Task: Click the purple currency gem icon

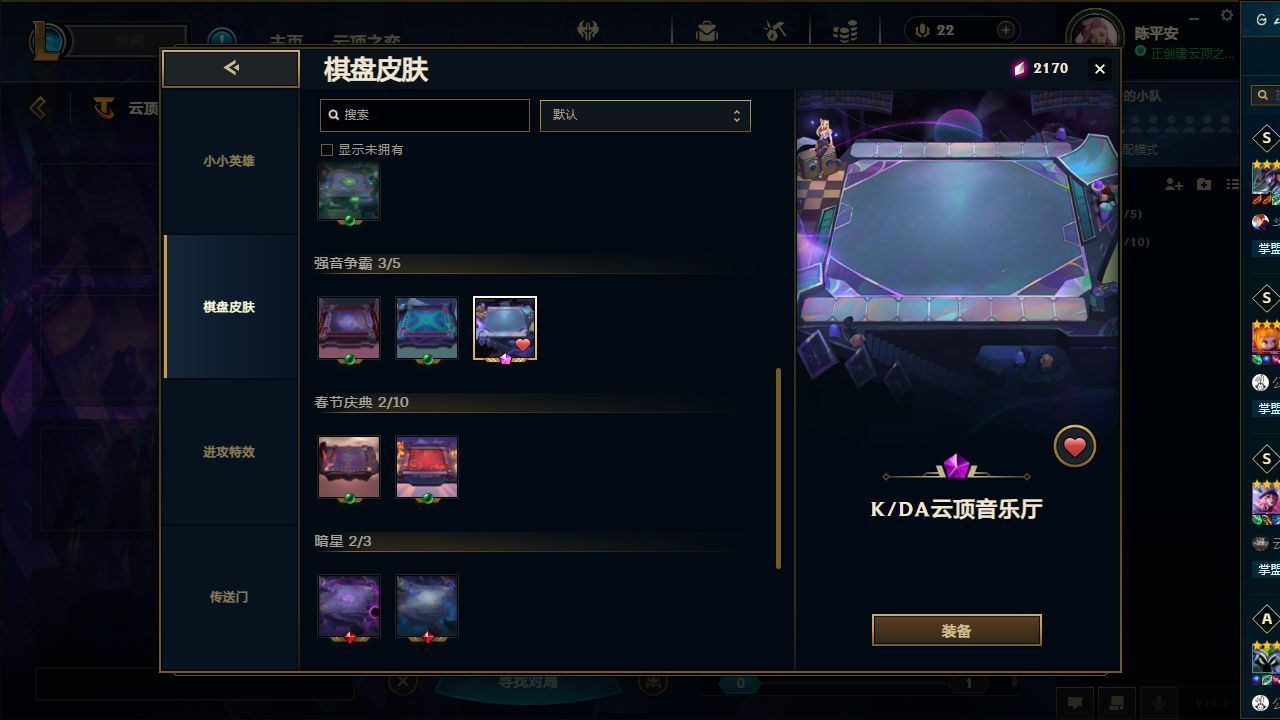Action: click(1019, 69)
